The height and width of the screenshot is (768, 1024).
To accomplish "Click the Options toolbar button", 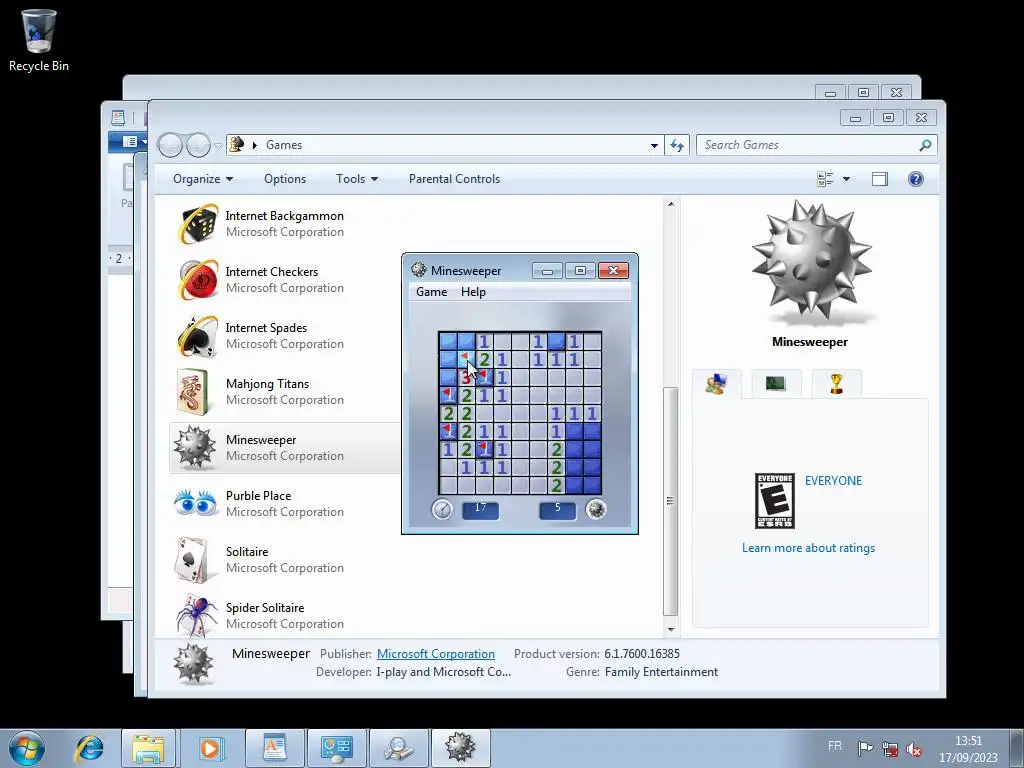I will click(x=285, y=179).
